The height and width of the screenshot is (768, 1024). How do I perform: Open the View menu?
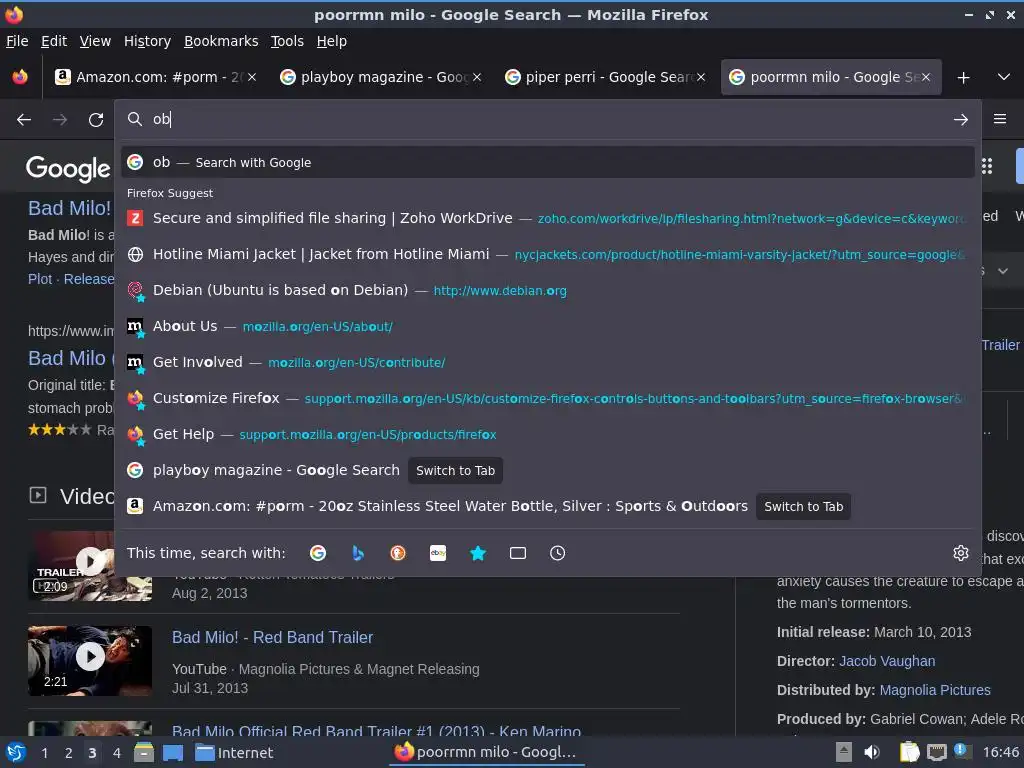click(95, 41)
